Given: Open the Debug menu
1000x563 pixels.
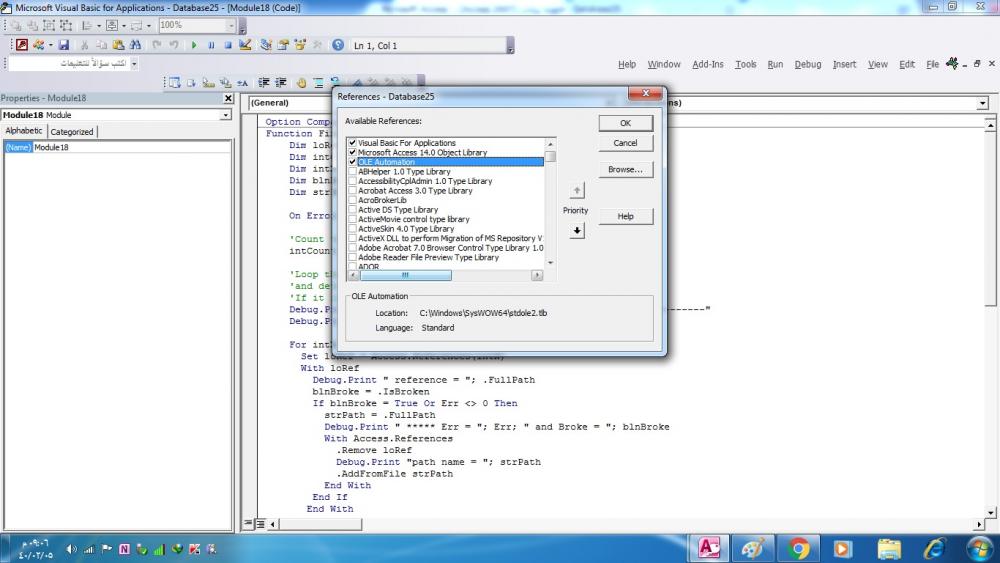Looking at the screenshot, I should click(x=807, y=64).
